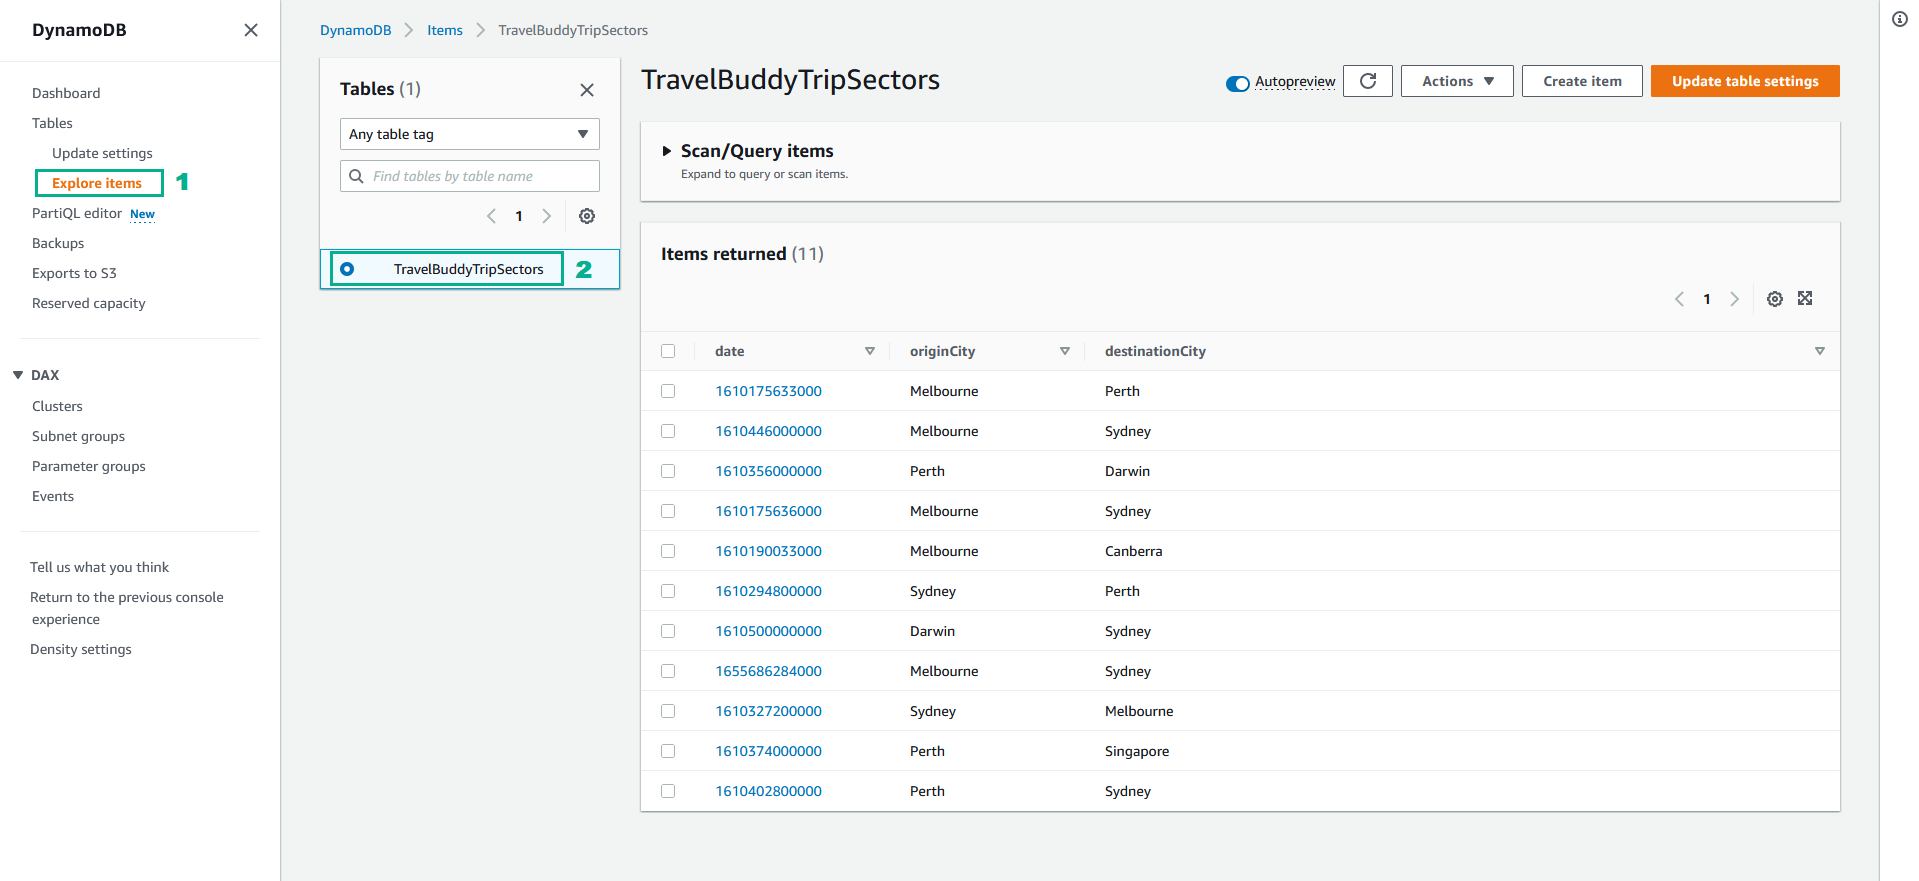
Task: Sort by the destinationCity column arrow
Action: (1820, 351)
